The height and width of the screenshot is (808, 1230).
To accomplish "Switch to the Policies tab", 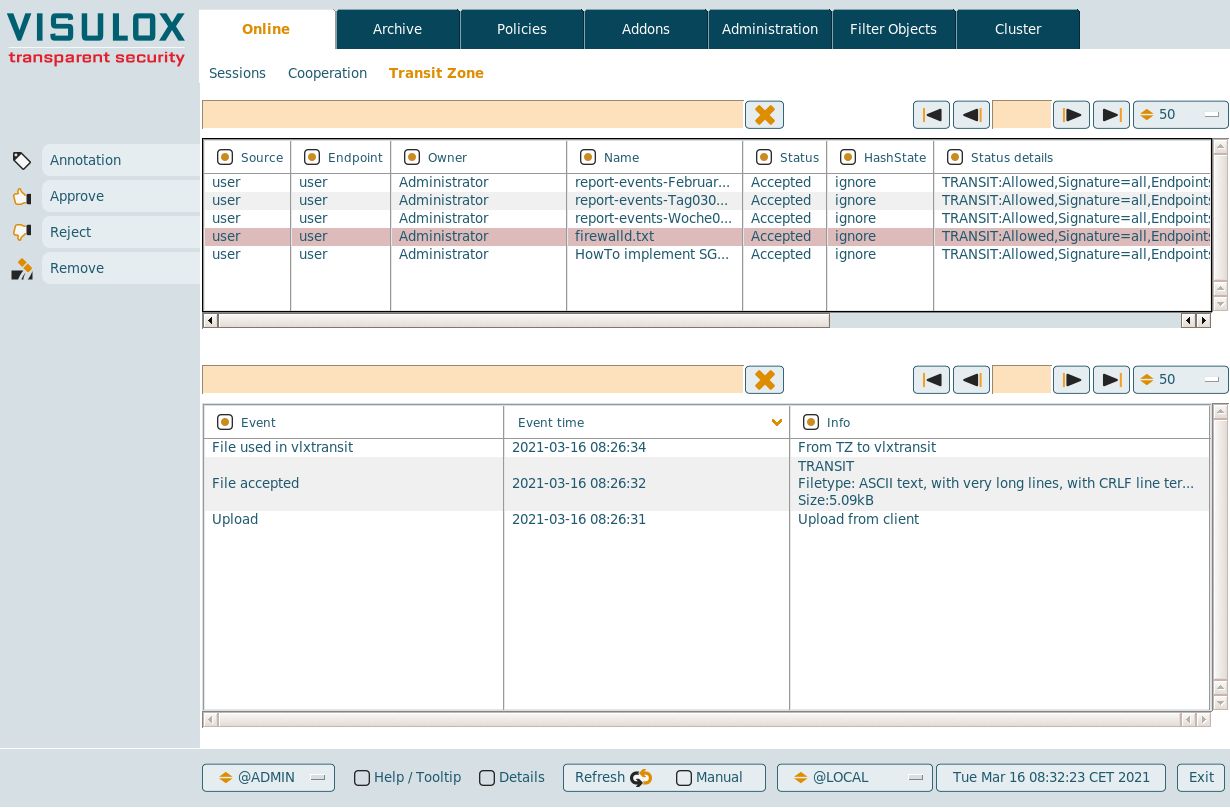I will click(522, 29).
